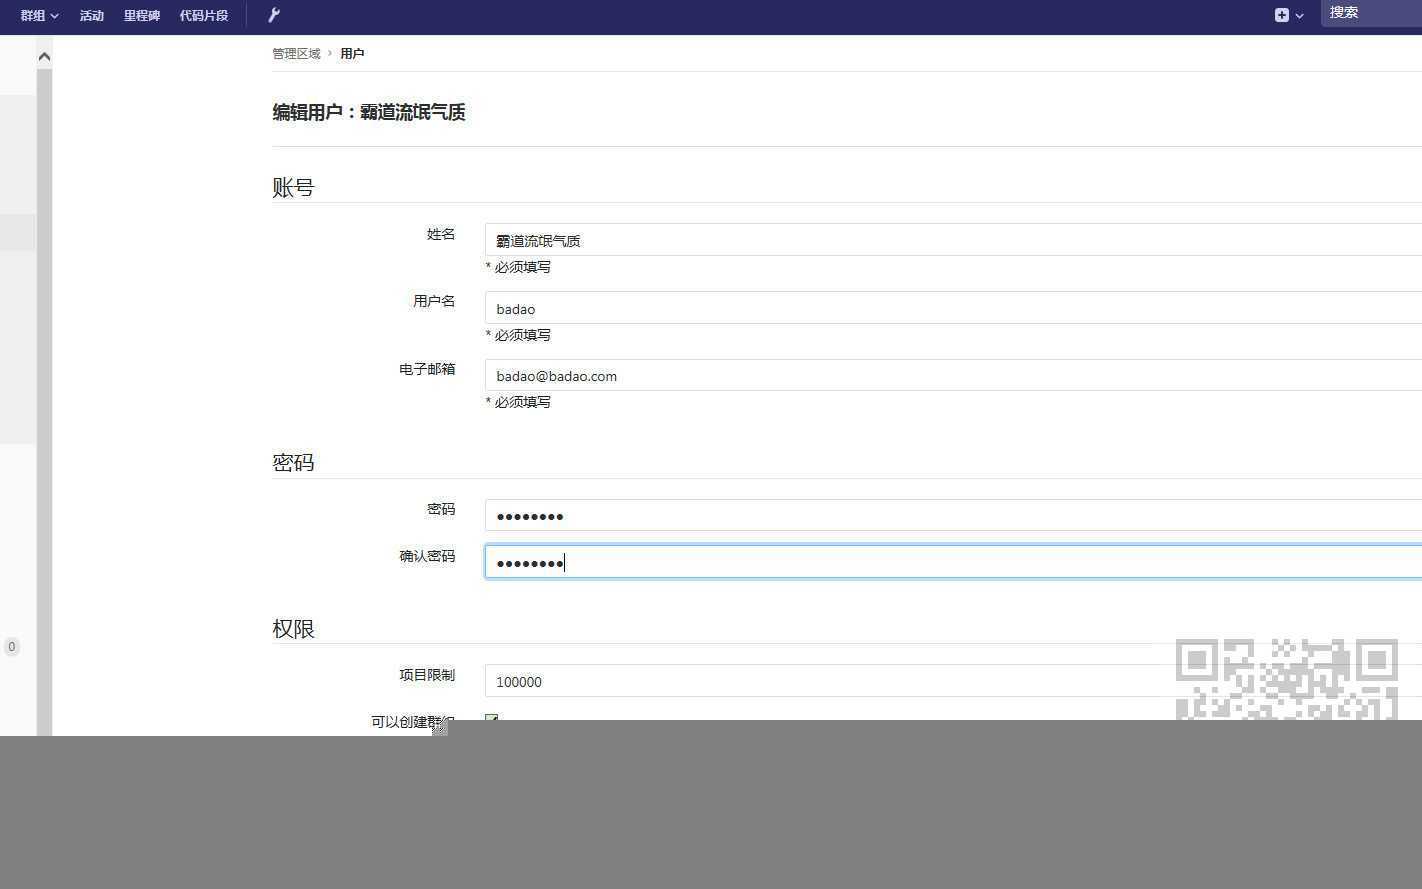The image size is (1422, 889).
Task: Click the 编辑用户：霸道流氓气质 heading
Action: (369, 112)
